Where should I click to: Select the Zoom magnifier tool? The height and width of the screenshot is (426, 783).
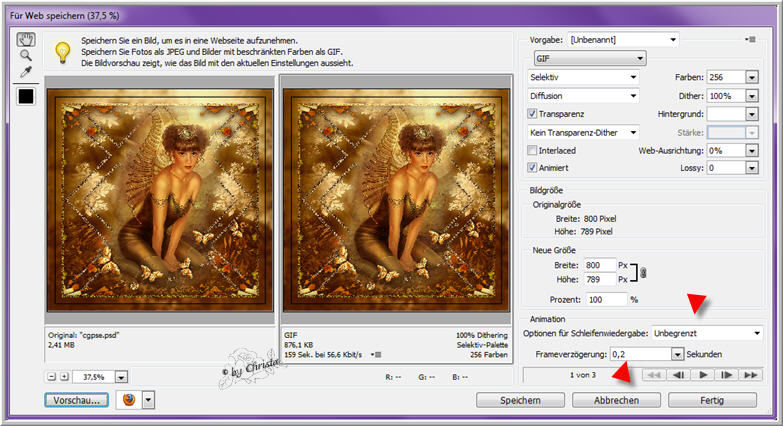(25, 55)
